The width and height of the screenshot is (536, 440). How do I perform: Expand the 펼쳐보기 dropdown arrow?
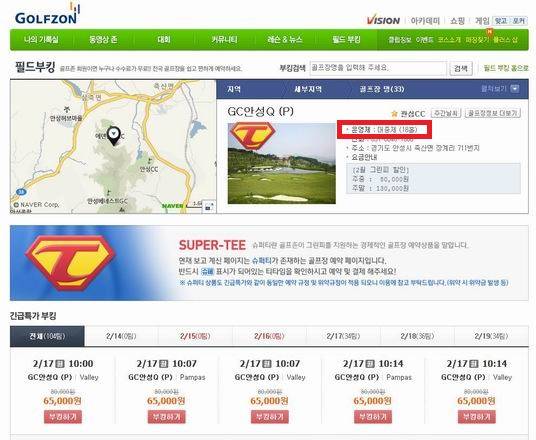tap(514, 89)
